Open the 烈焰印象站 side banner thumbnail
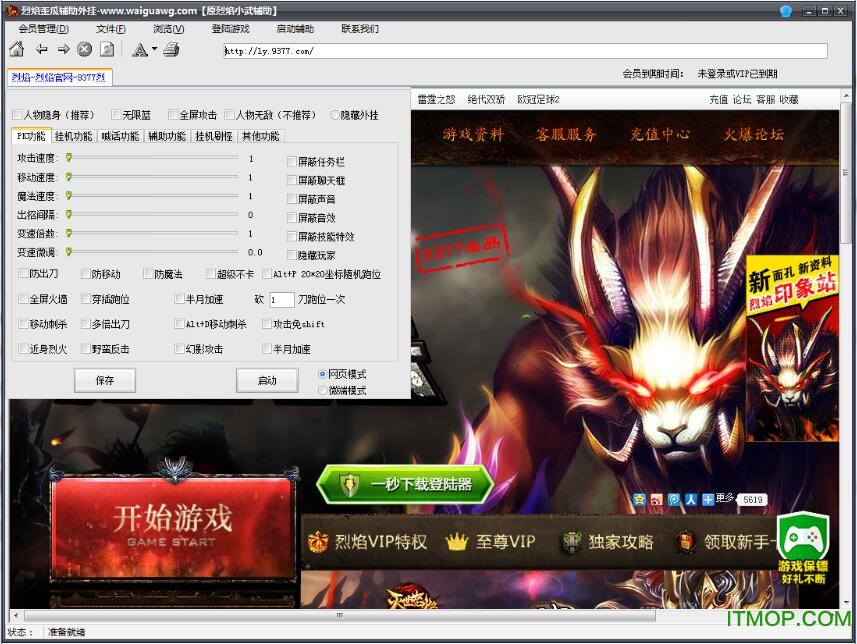 click(x=793, y=348)
